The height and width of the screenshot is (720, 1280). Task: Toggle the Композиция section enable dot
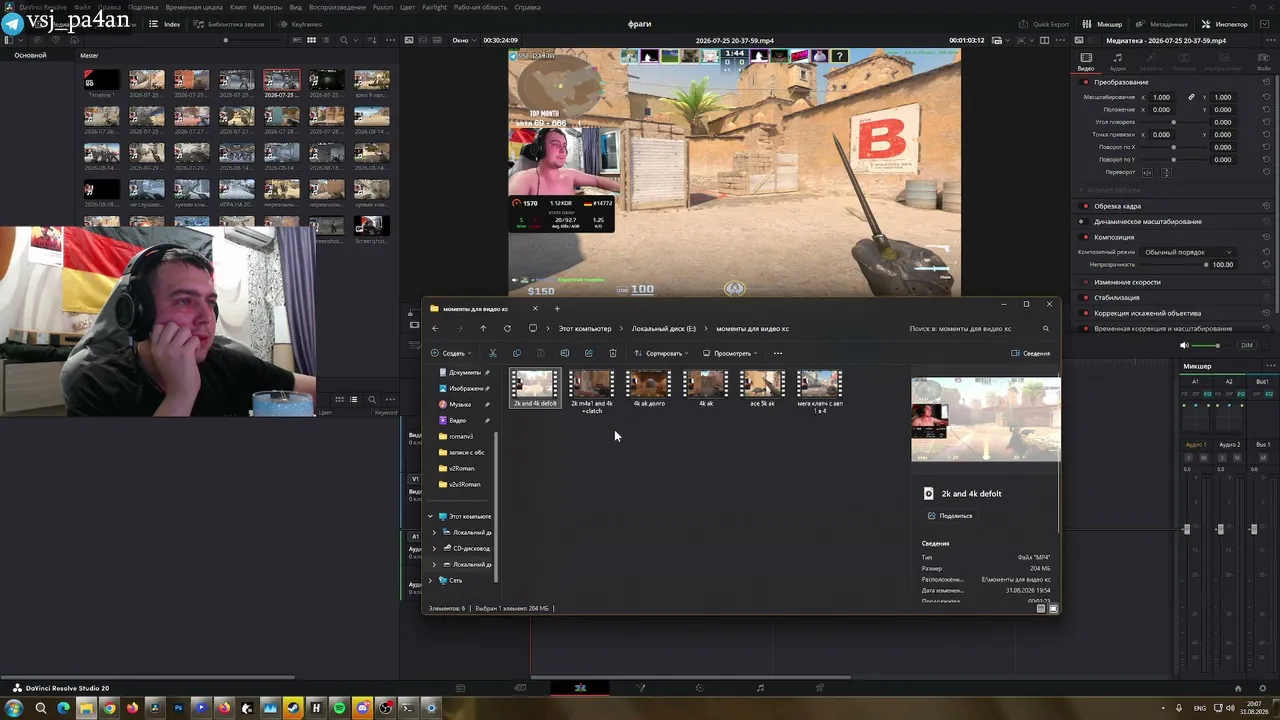point(1085,237)
